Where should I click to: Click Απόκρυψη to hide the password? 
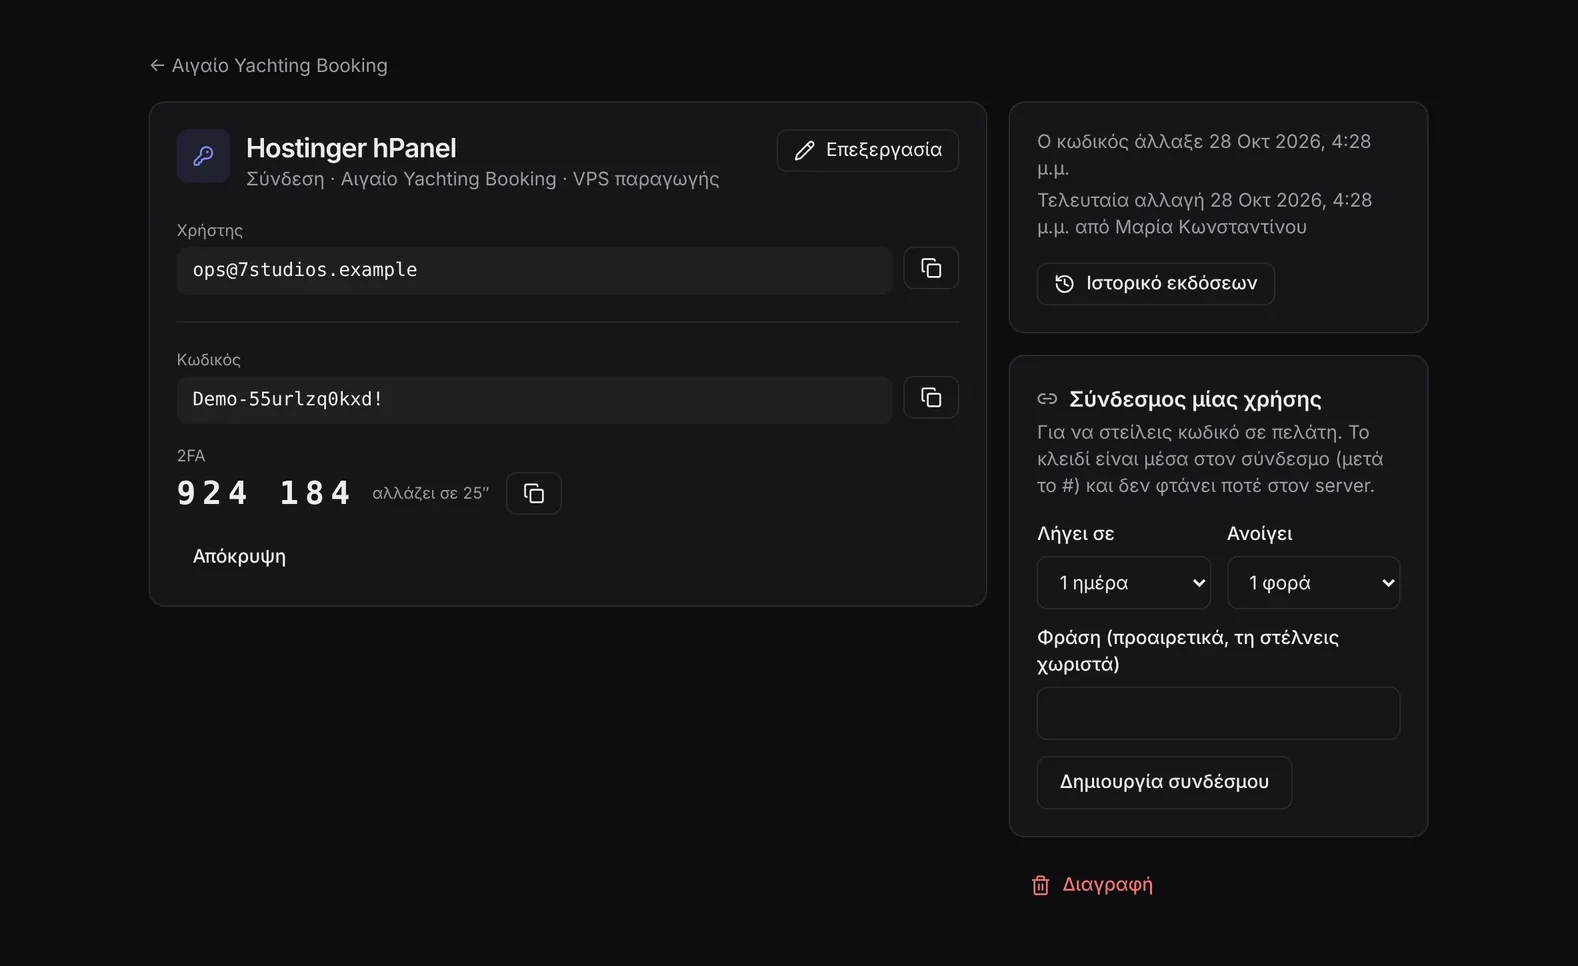[x=239, y=556]
